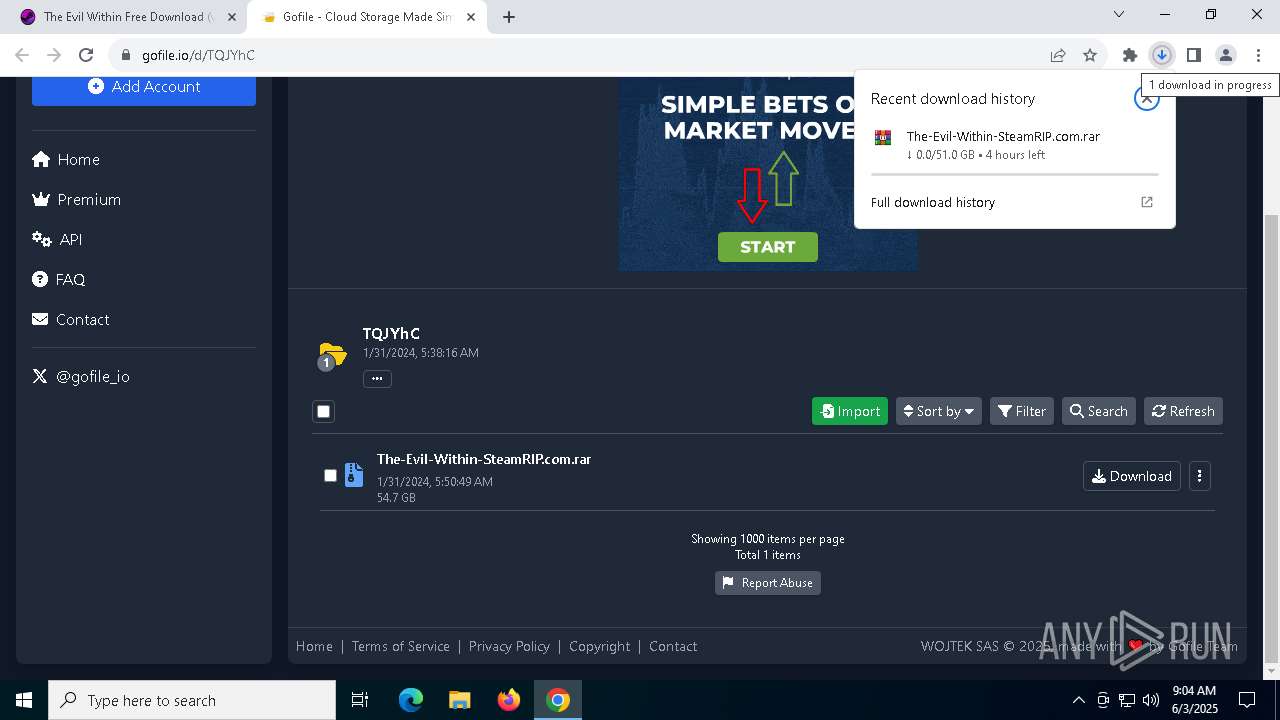Bookmark this page with star icon
This screenshot has height=720, width=1280.
(1090, 55)
